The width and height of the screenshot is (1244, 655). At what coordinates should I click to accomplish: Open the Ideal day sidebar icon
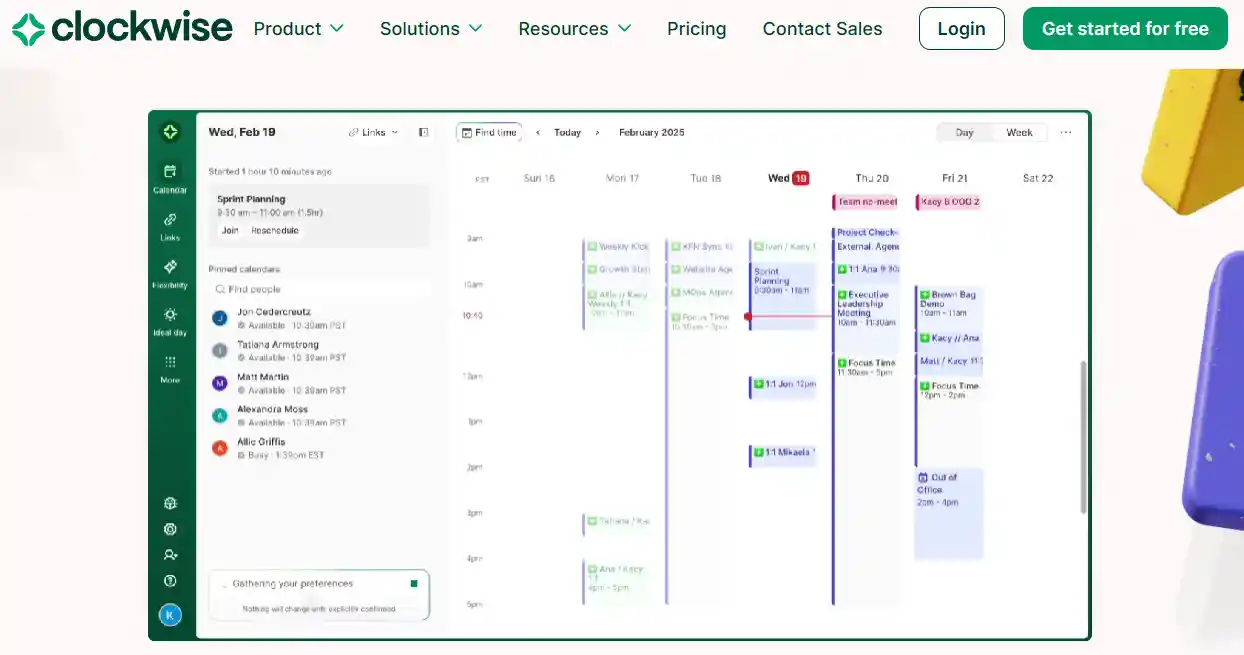click(170, 322)
